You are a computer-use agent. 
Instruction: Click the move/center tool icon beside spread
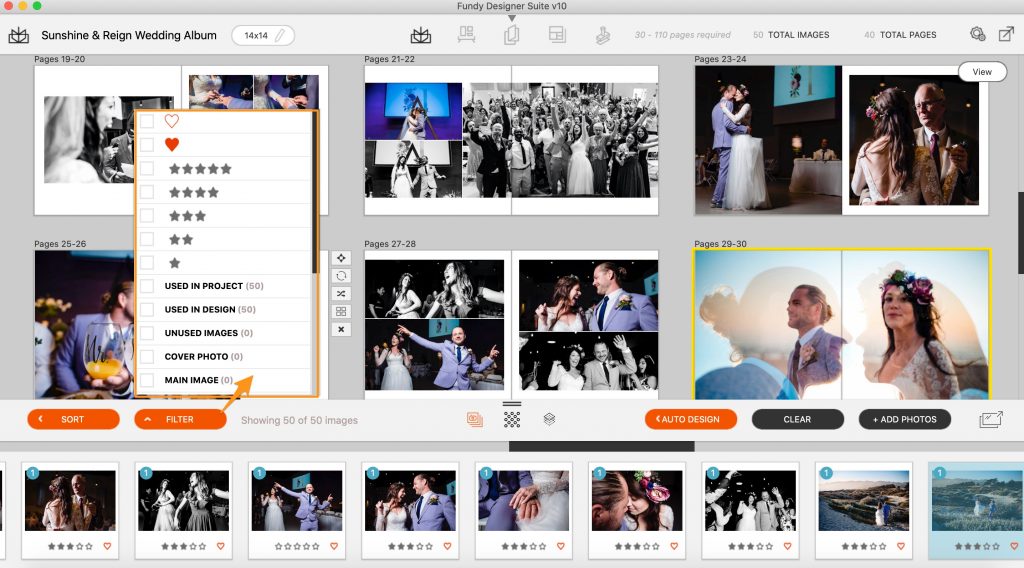[x=341, y=259]
